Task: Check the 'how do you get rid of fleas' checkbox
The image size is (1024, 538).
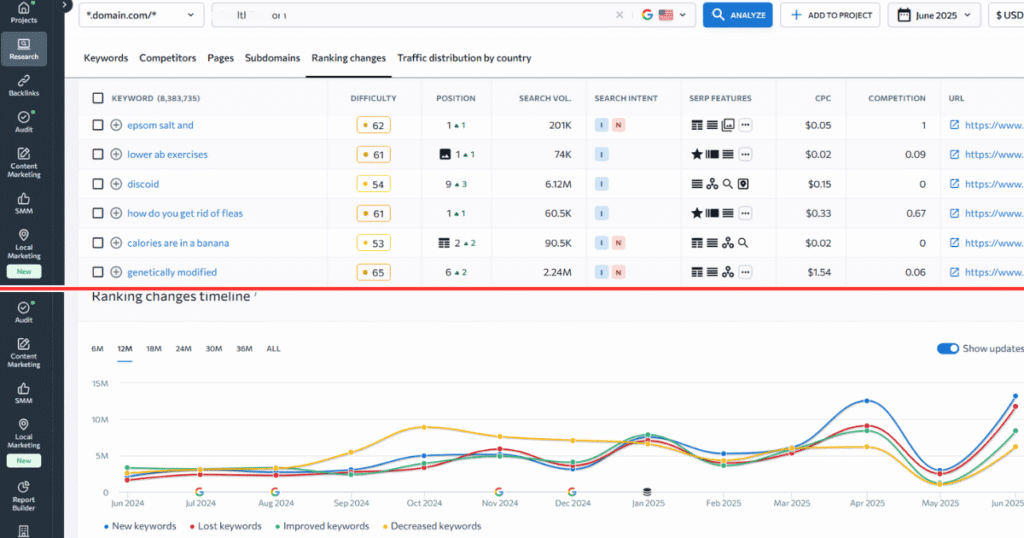Action: click(98, 213)
